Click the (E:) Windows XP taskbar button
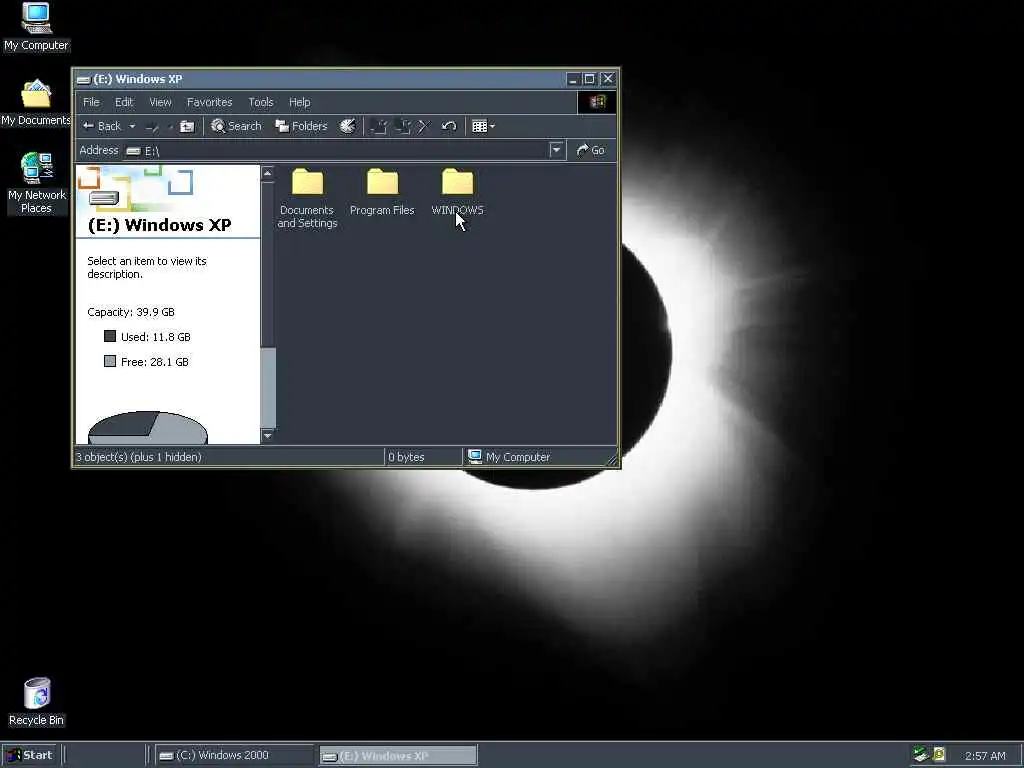Image resolution: width=1024 pixels, height=768 pixels. (x=398, y=756)
